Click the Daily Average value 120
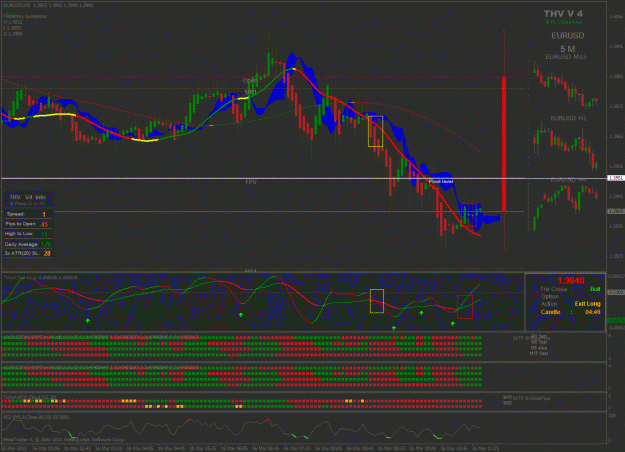This screenshot has width=625, height=452. pyautogui.click(x=46, y=244)
